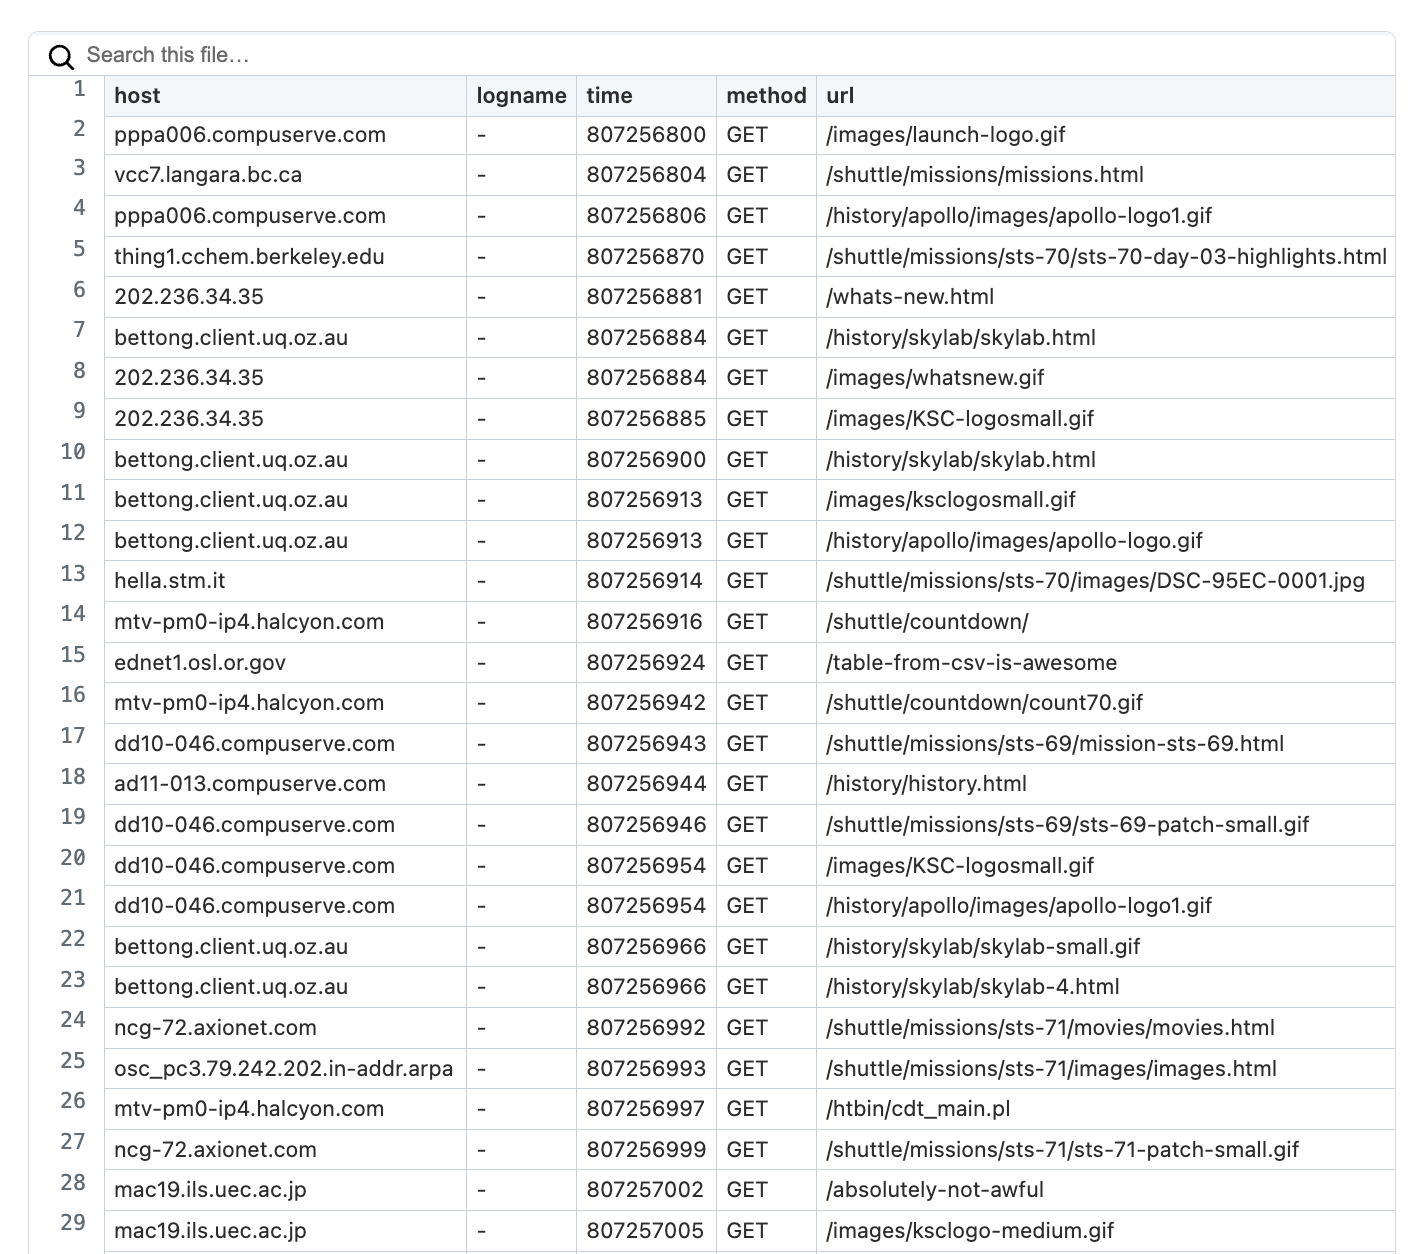1424x1254 pixels.
Task: Click the url "/absolutely-not-awful"
Action: (x=934, y=1189)
